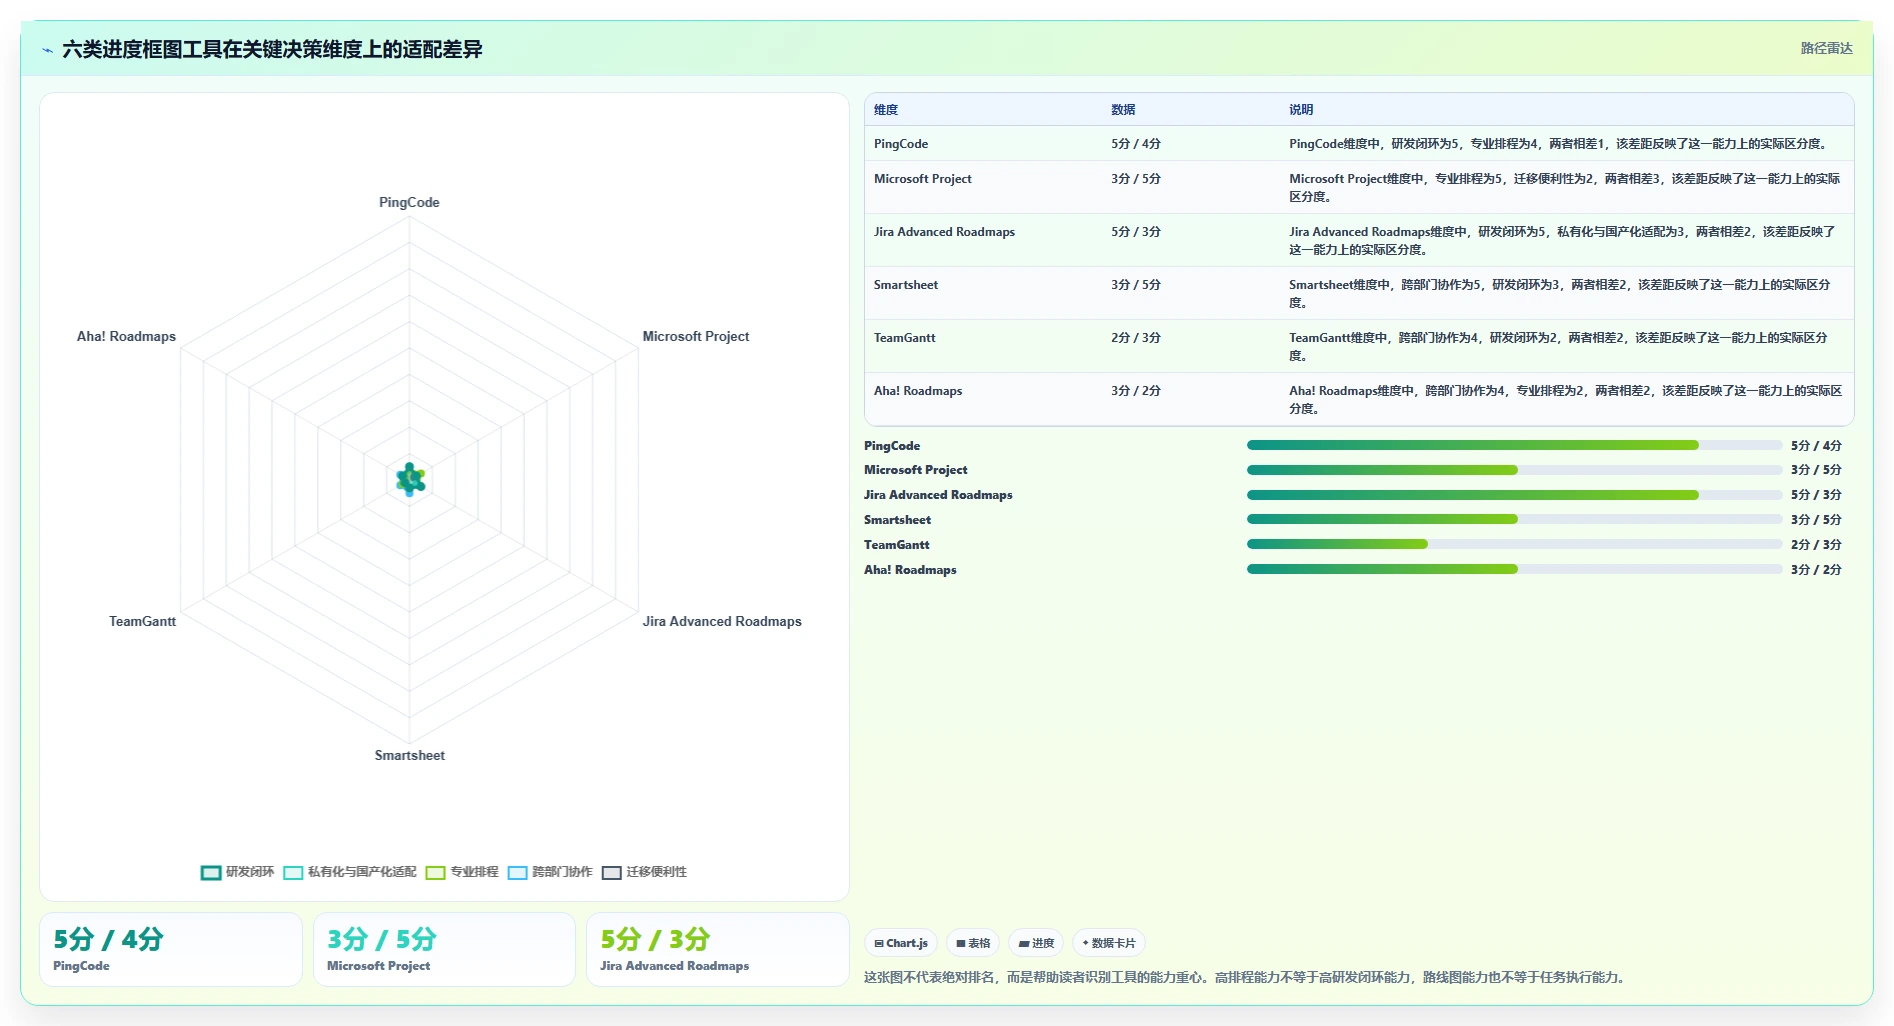
Task: Click the TeamGantt label in the progress list
Action: point(897,545)
